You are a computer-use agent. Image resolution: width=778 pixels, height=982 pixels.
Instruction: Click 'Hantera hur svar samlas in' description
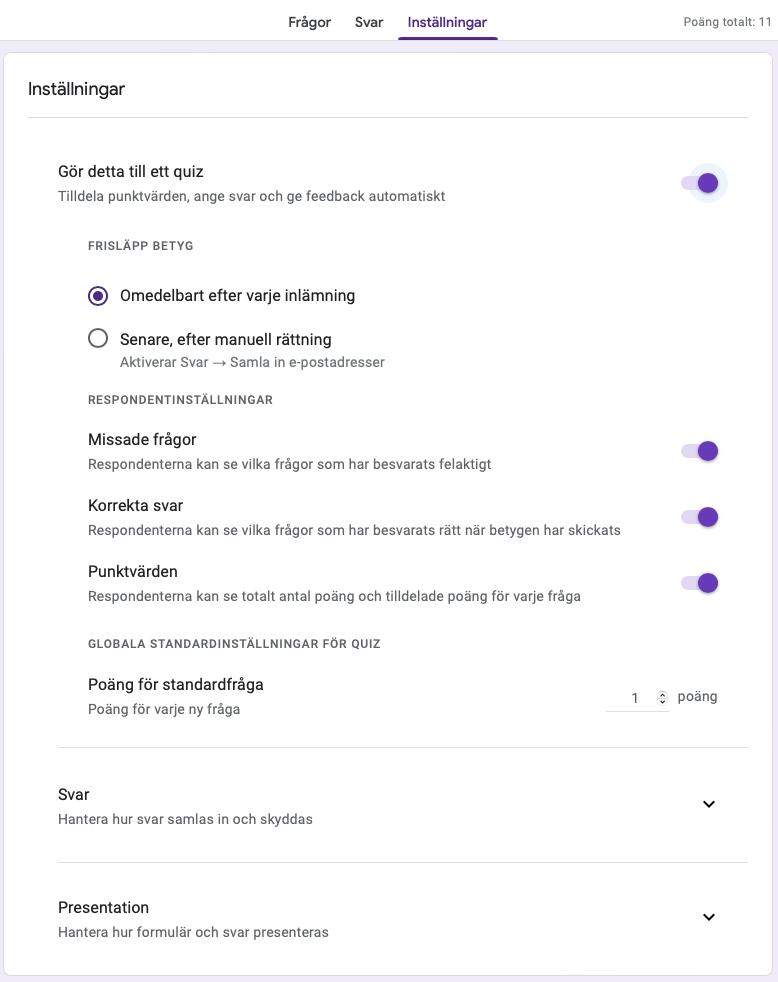click(185, 820)
